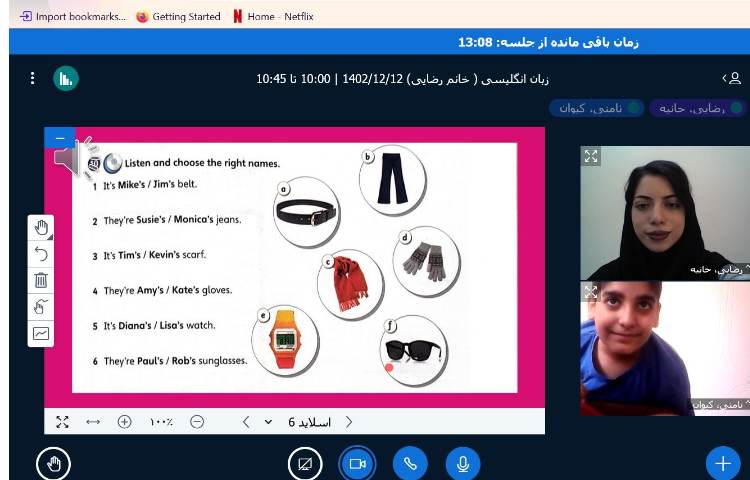Toggle the users list panel
Viewport: 750px width, 480px height.
[x=732, y=78]
